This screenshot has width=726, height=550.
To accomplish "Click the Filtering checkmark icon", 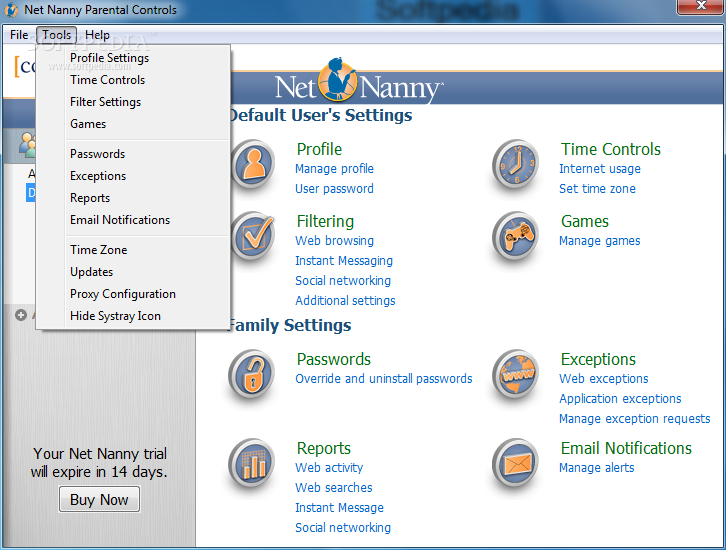I will click(253, 236).
